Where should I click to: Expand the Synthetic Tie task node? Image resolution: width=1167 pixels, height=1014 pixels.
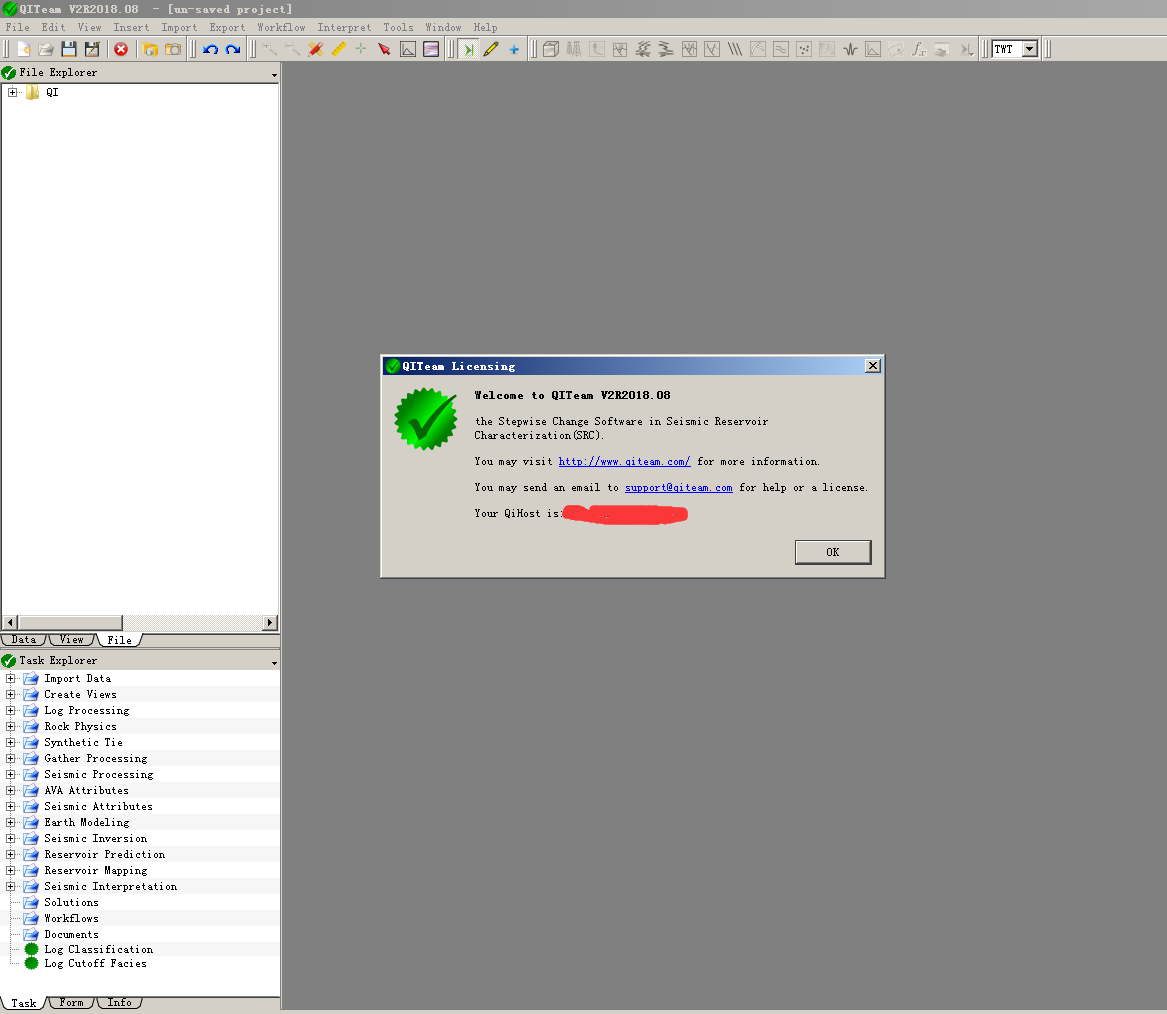[x=10, y=742]
